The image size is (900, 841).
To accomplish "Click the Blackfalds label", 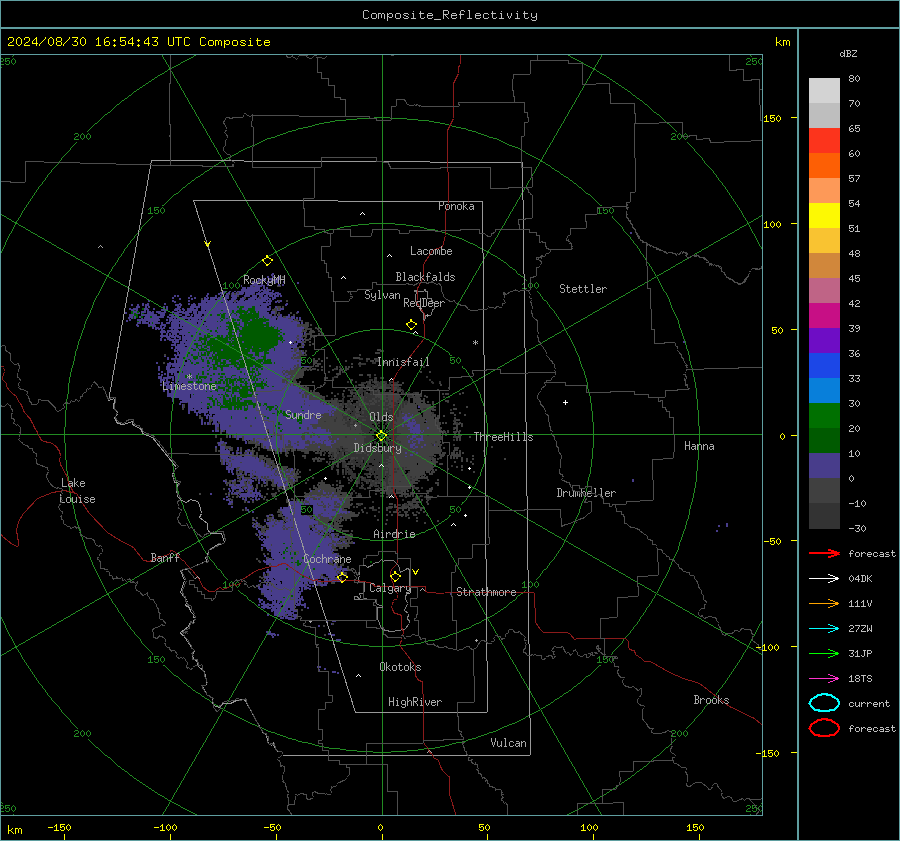I will coord(425,277).
